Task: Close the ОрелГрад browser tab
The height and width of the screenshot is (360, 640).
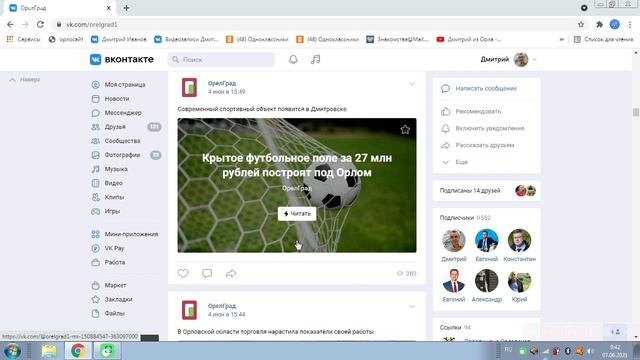Action: pos(109,8)
